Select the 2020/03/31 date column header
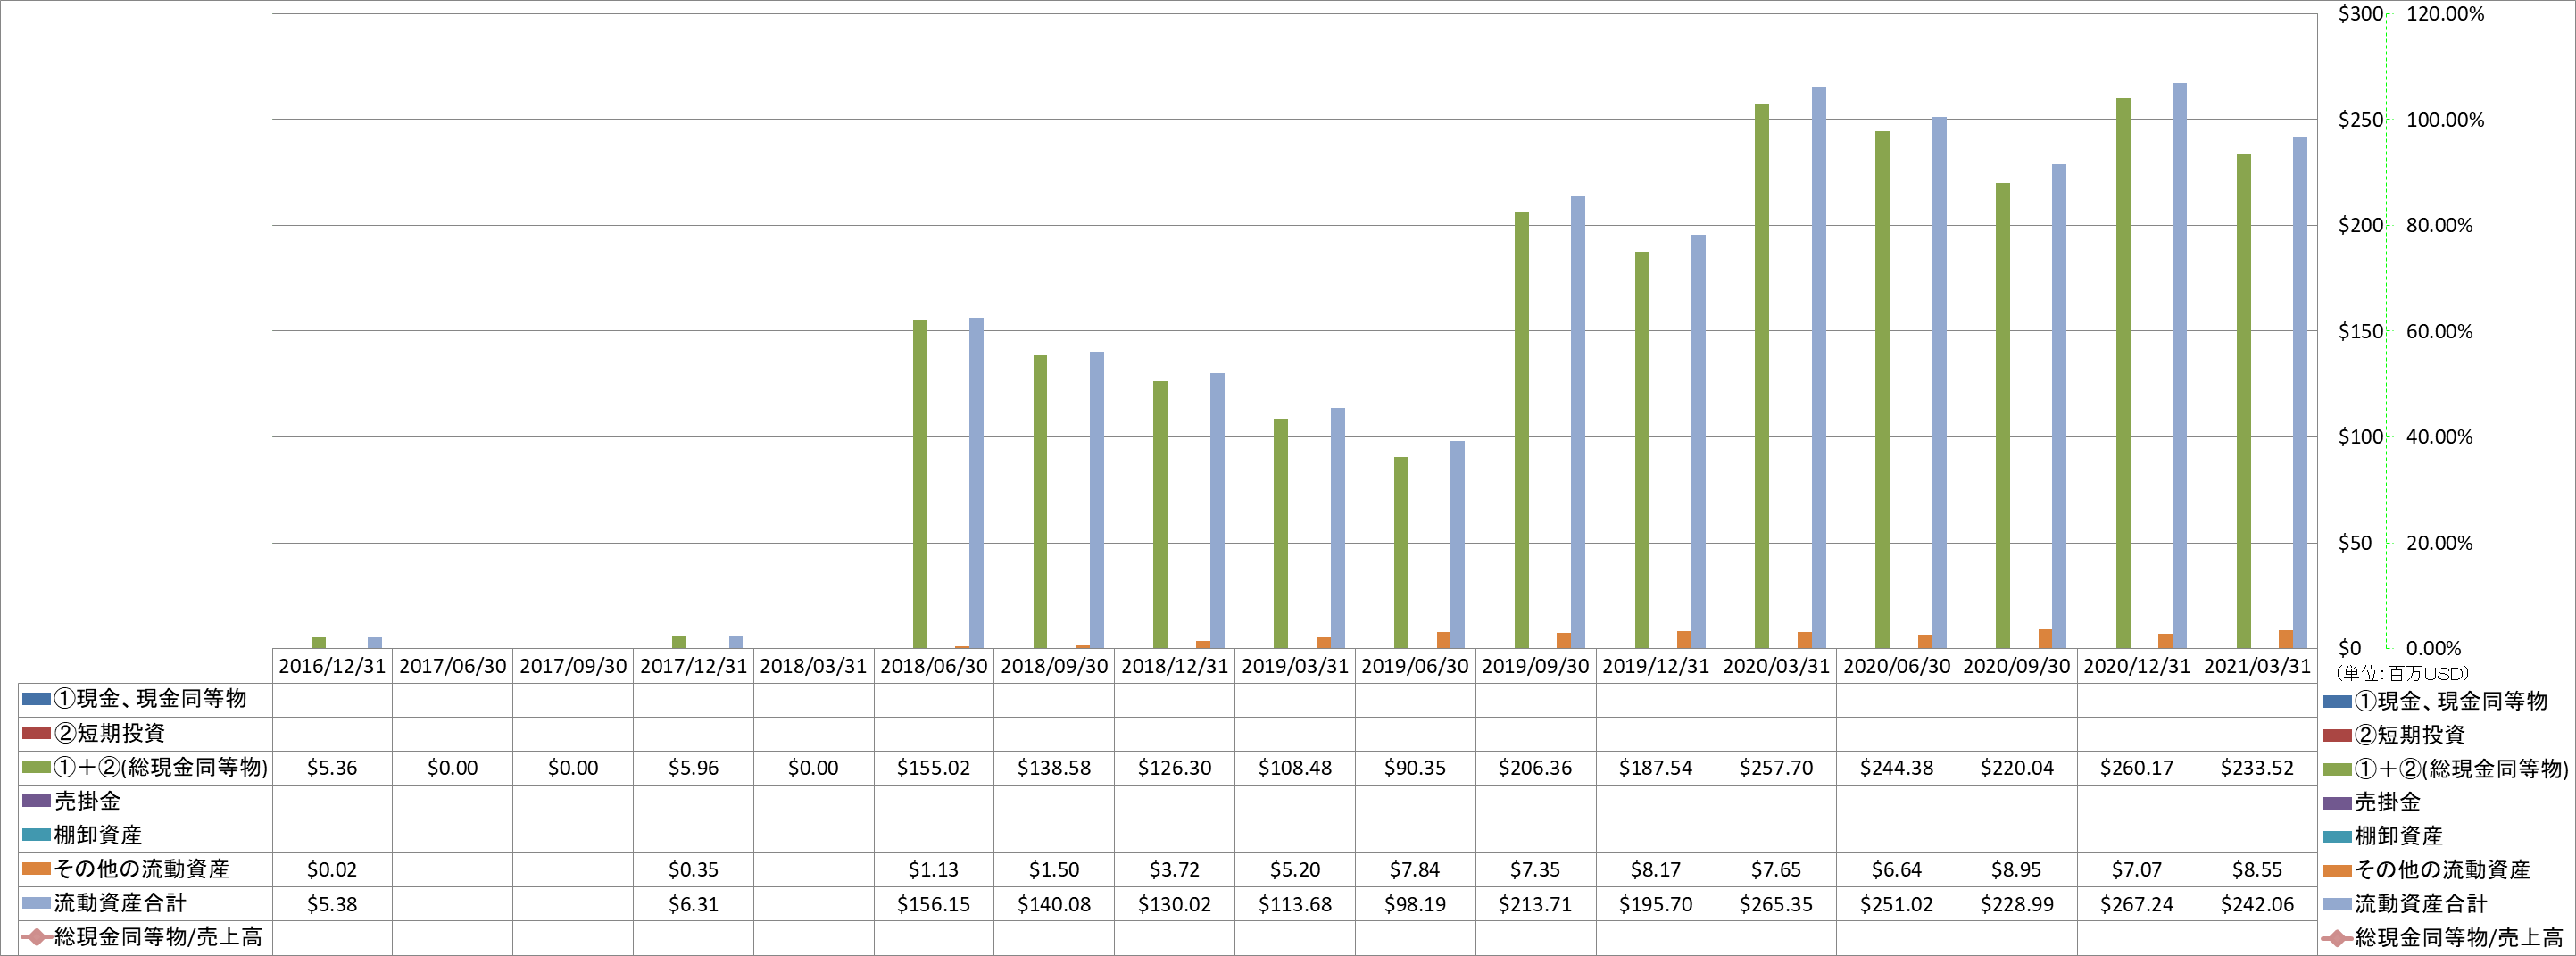This screenshot has width=2576, height=956. 1776,666
